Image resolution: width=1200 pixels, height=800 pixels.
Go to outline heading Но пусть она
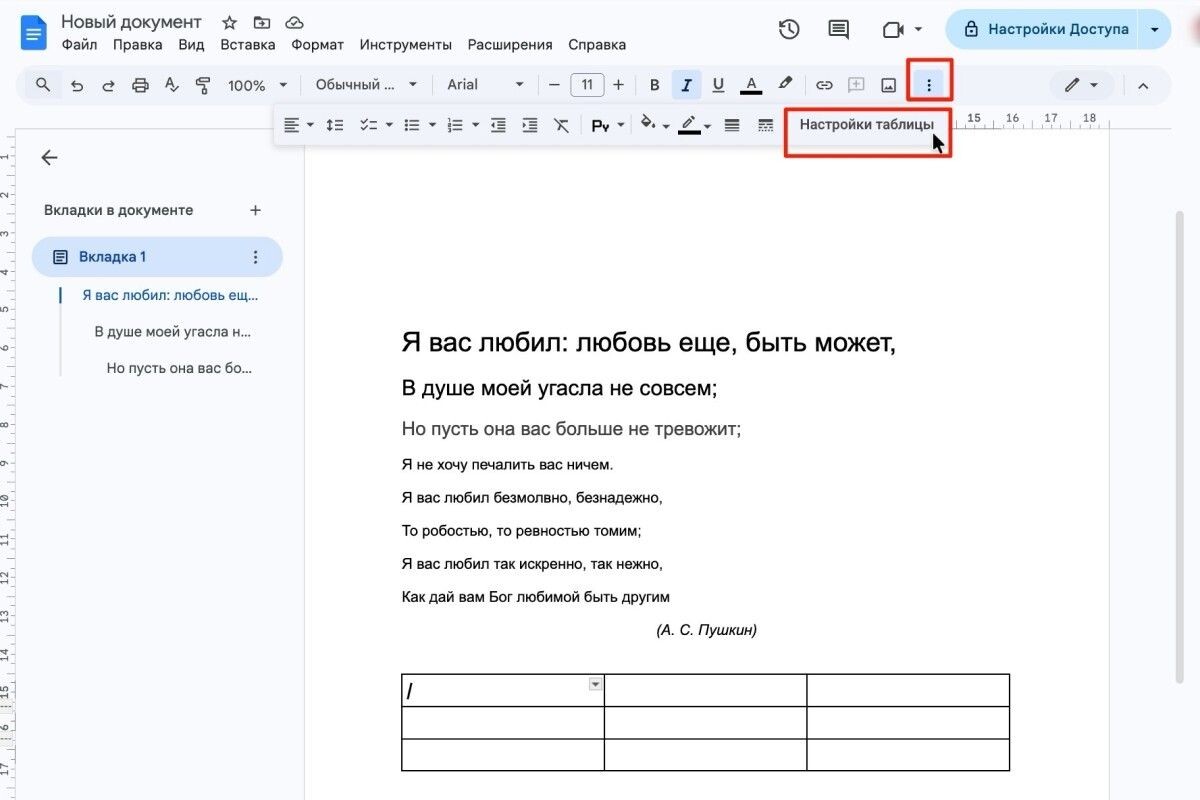tap(179, 368)
